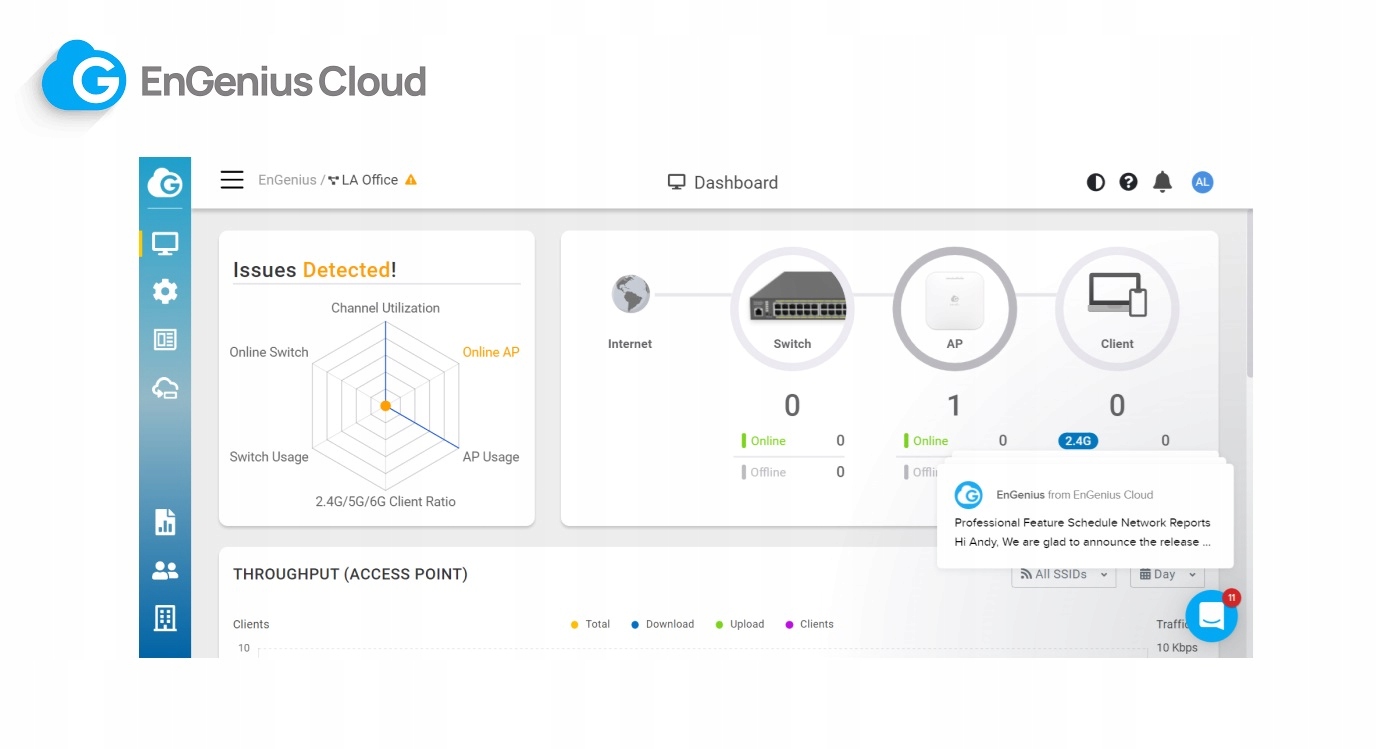
Task: Click the EnGenius organization breadcrumb
Action: [287, 180]
